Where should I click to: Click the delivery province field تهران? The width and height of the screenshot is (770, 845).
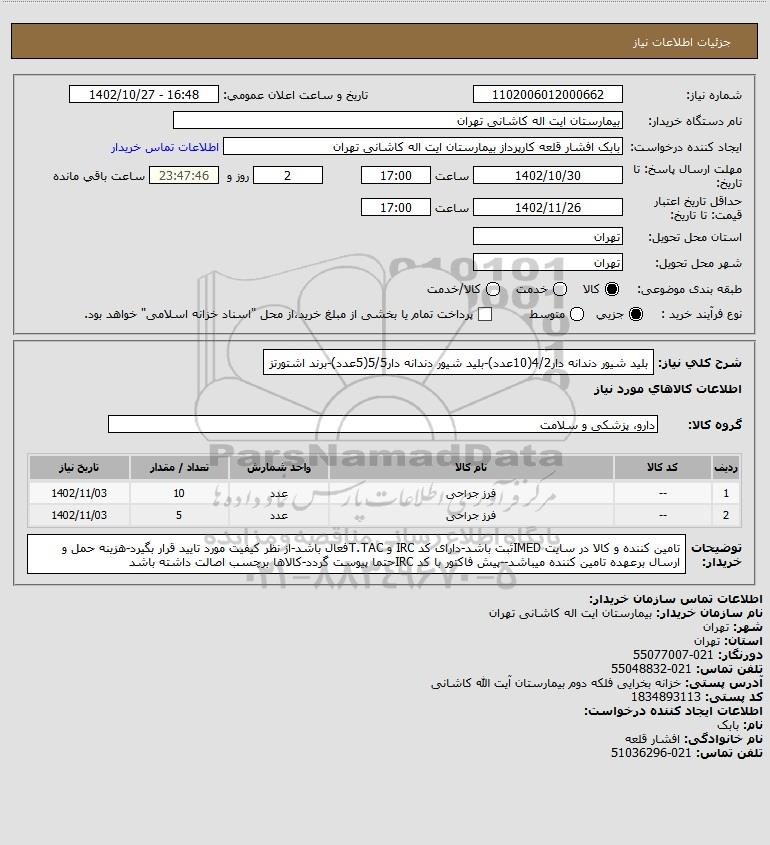coord(547,237)
